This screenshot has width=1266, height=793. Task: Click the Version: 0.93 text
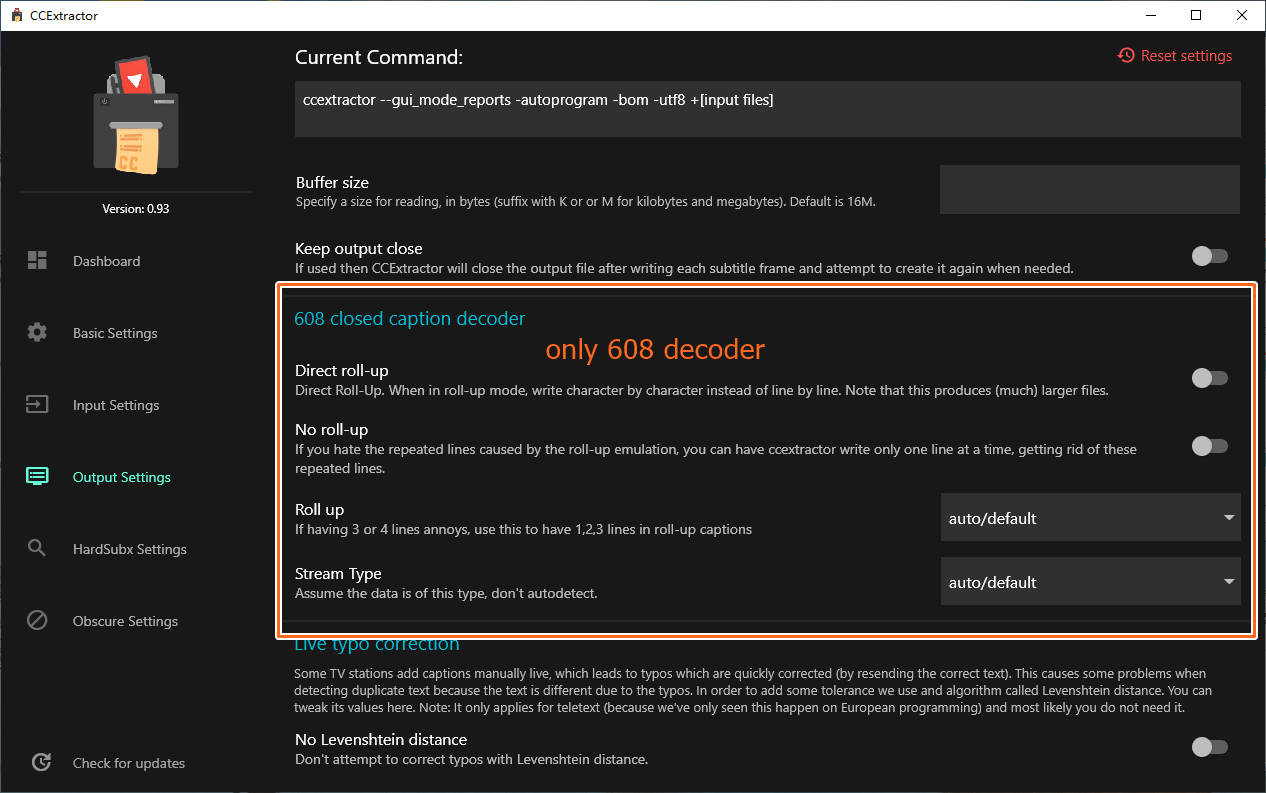pyautogui.click(x=135, y=209)
